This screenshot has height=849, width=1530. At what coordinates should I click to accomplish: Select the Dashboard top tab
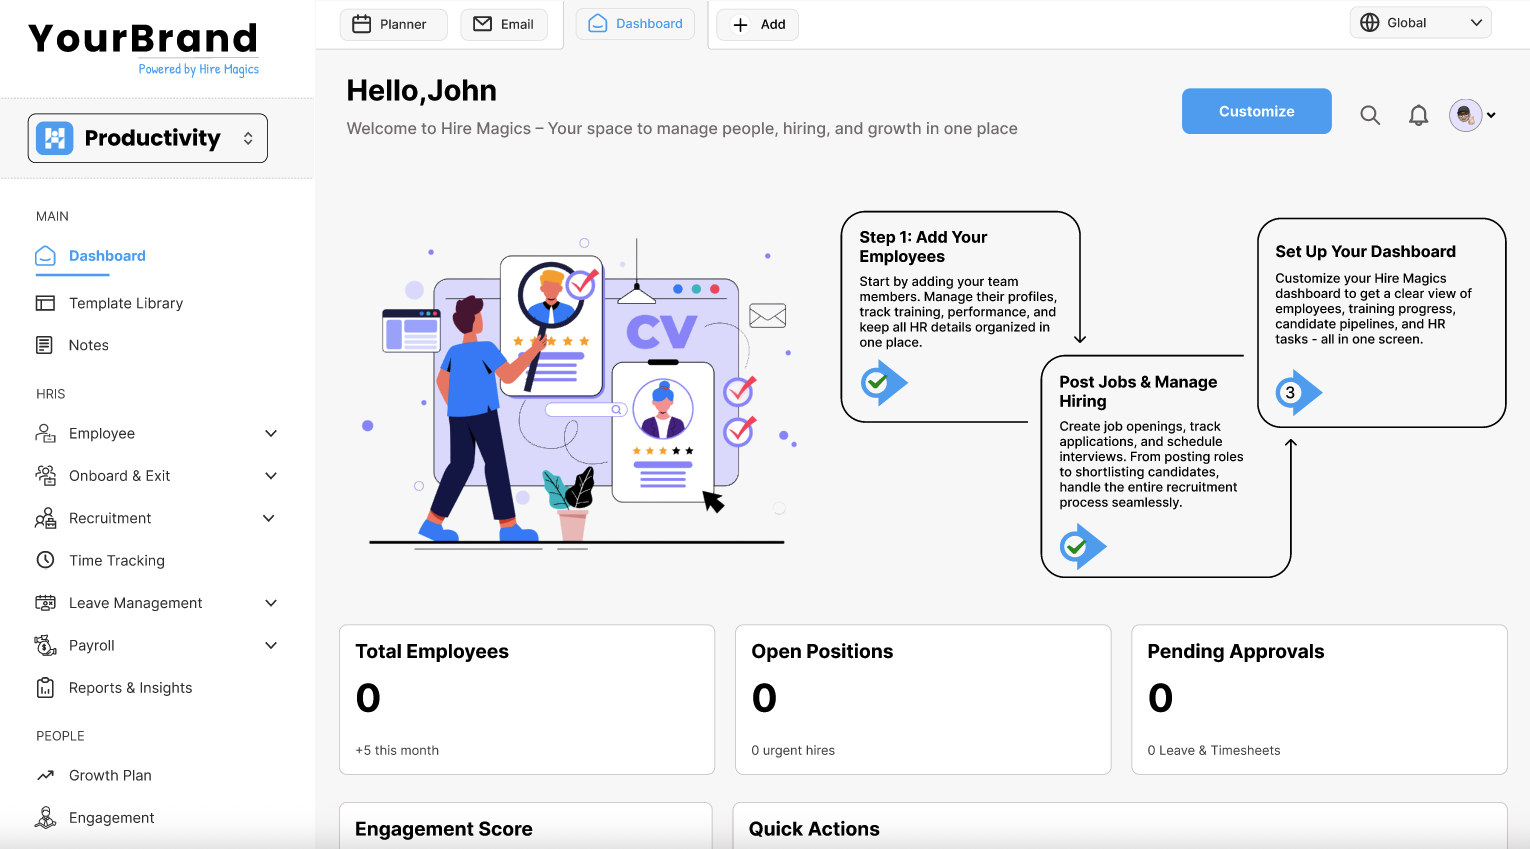click(635, 23)
